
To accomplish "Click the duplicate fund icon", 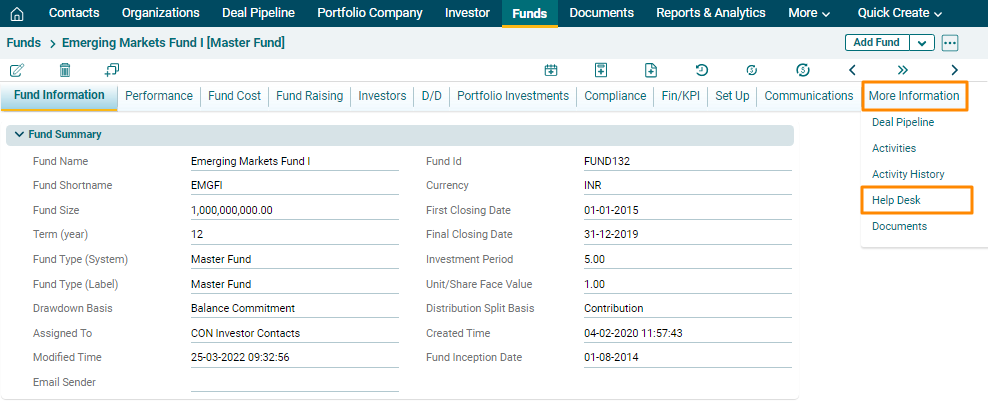I will pyautogui.click(x=111, y=70).
